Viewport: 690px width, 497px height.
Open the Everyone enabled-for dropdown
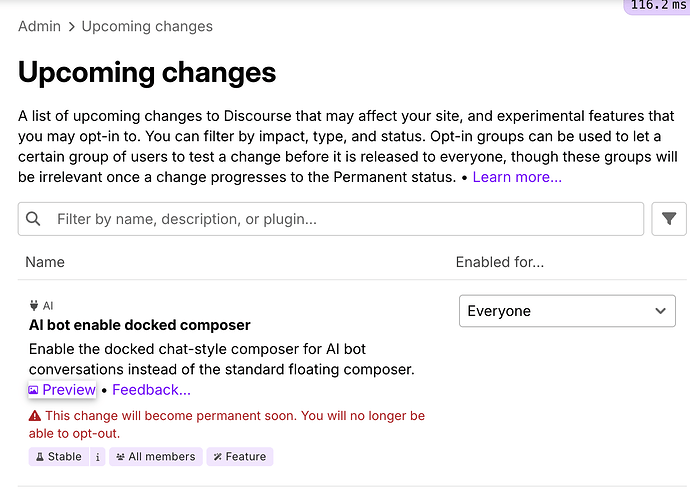coord(567,311)
